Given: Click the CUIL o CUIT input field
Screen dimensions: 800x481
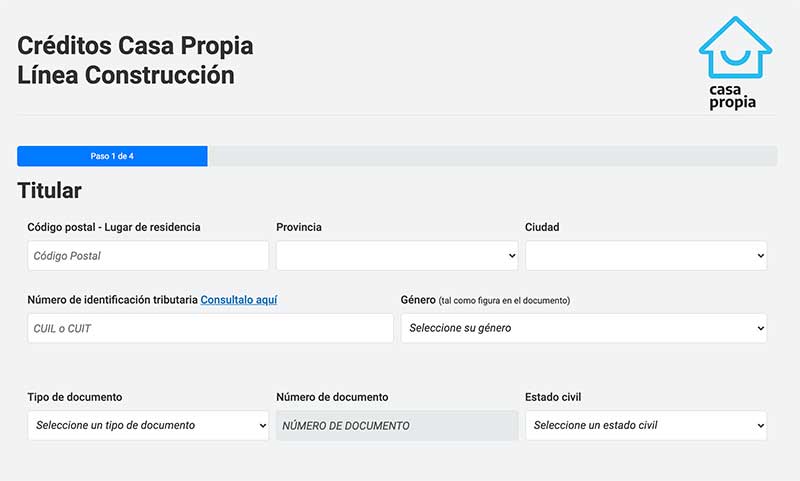Looking at the screenshot, I should (x=210, y=328).
